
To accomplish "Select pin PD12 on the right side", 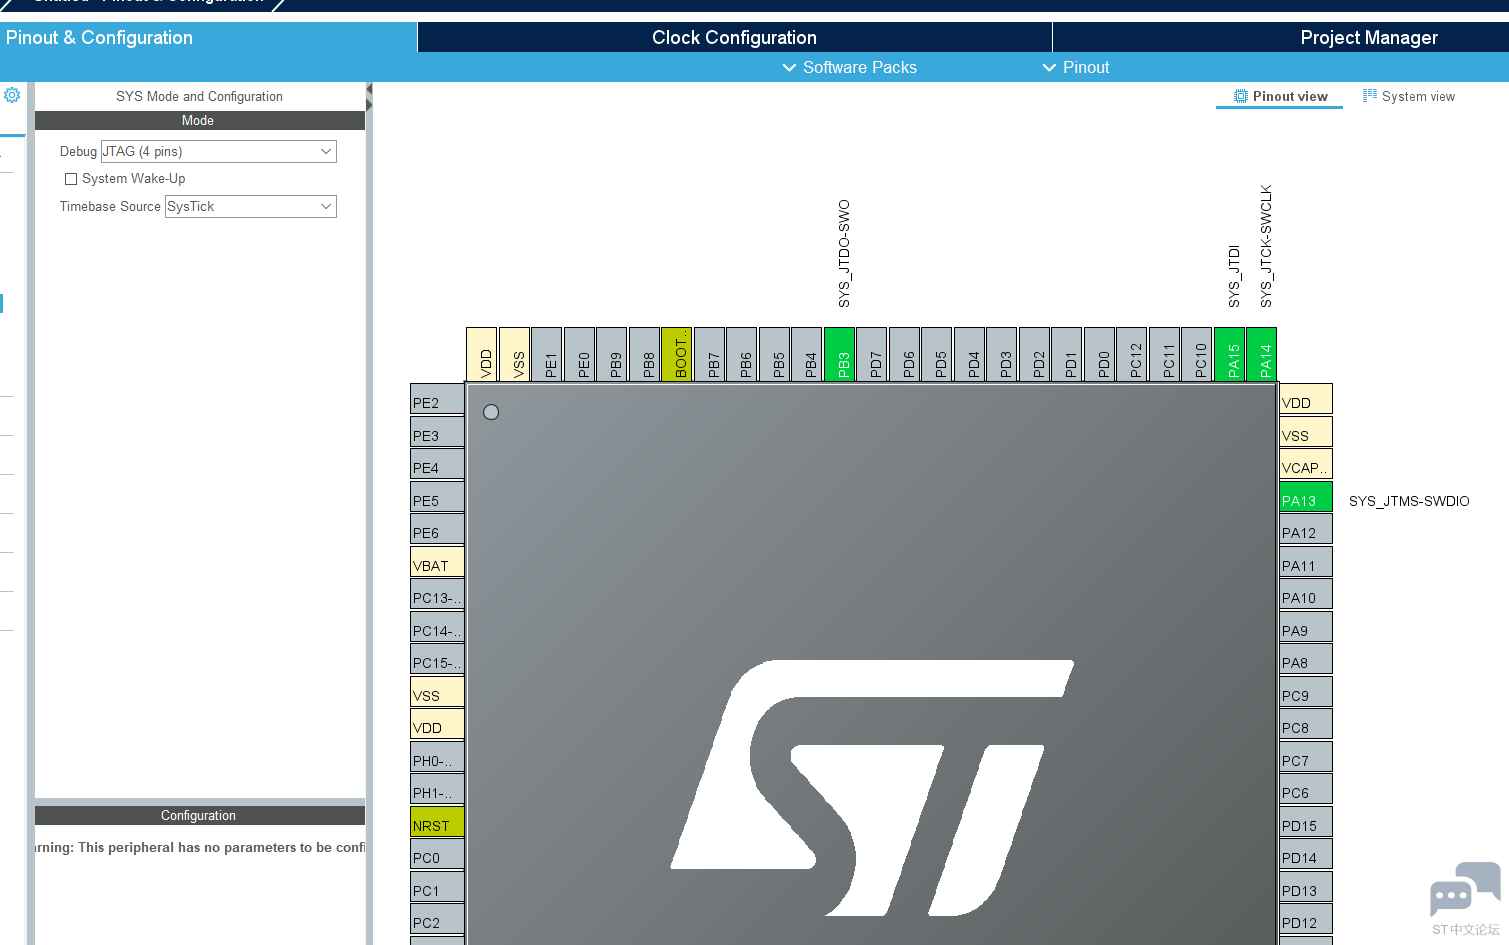I will 1306,919.
